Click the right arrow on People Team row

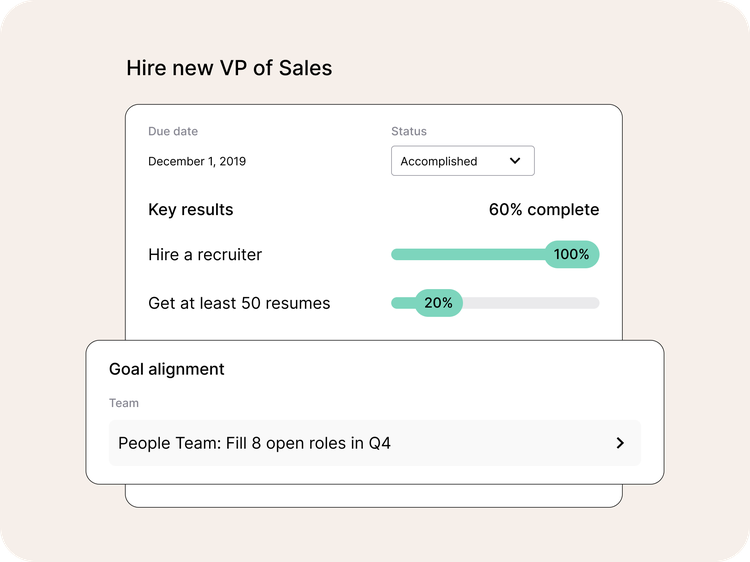(620, 443)
